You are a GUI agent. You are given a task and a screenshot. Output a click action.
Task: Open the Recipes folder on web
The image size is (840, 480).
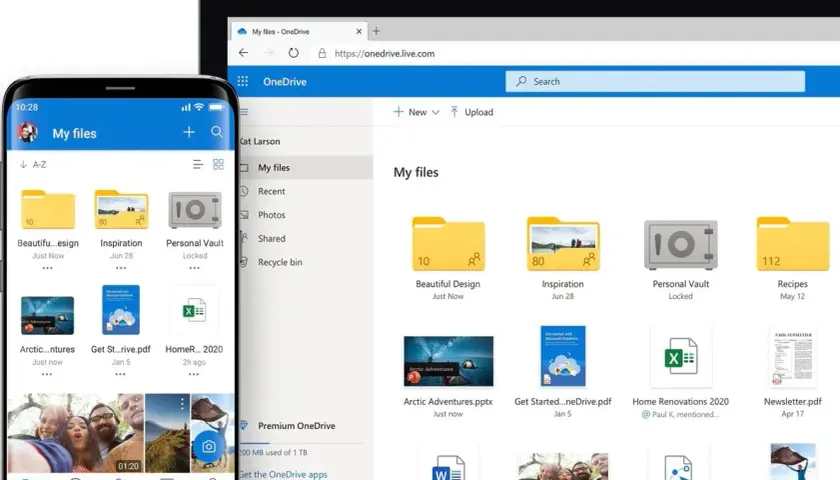click(792, 244)
